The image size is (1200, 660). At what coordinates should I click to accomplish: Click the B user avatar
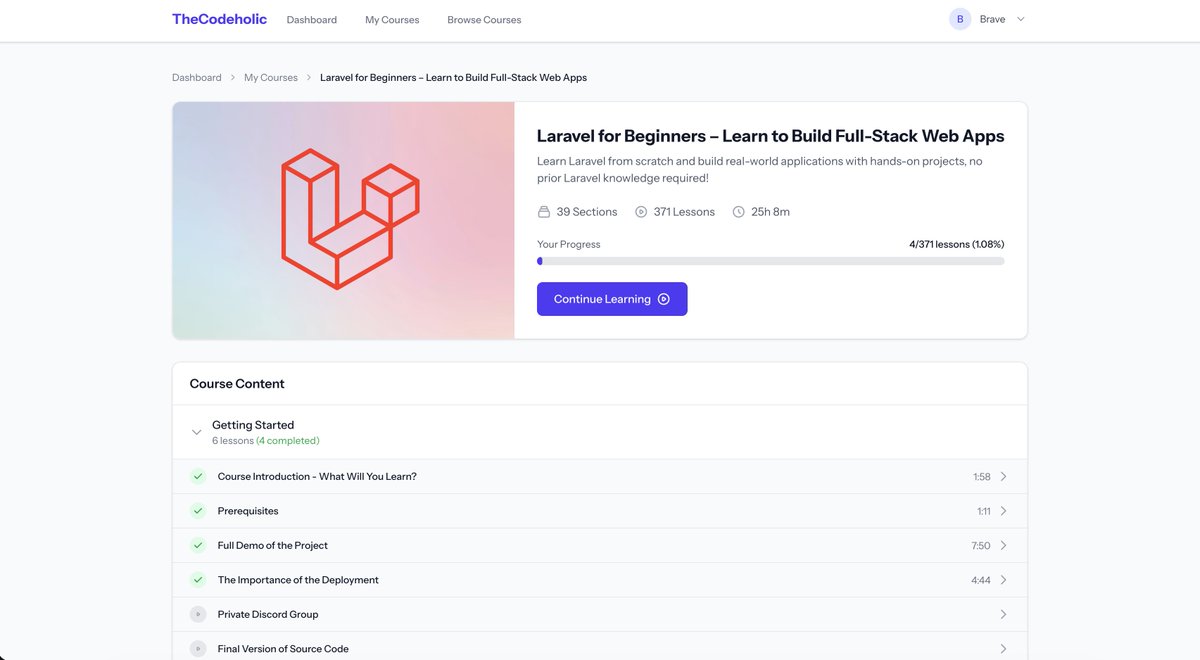960,19
